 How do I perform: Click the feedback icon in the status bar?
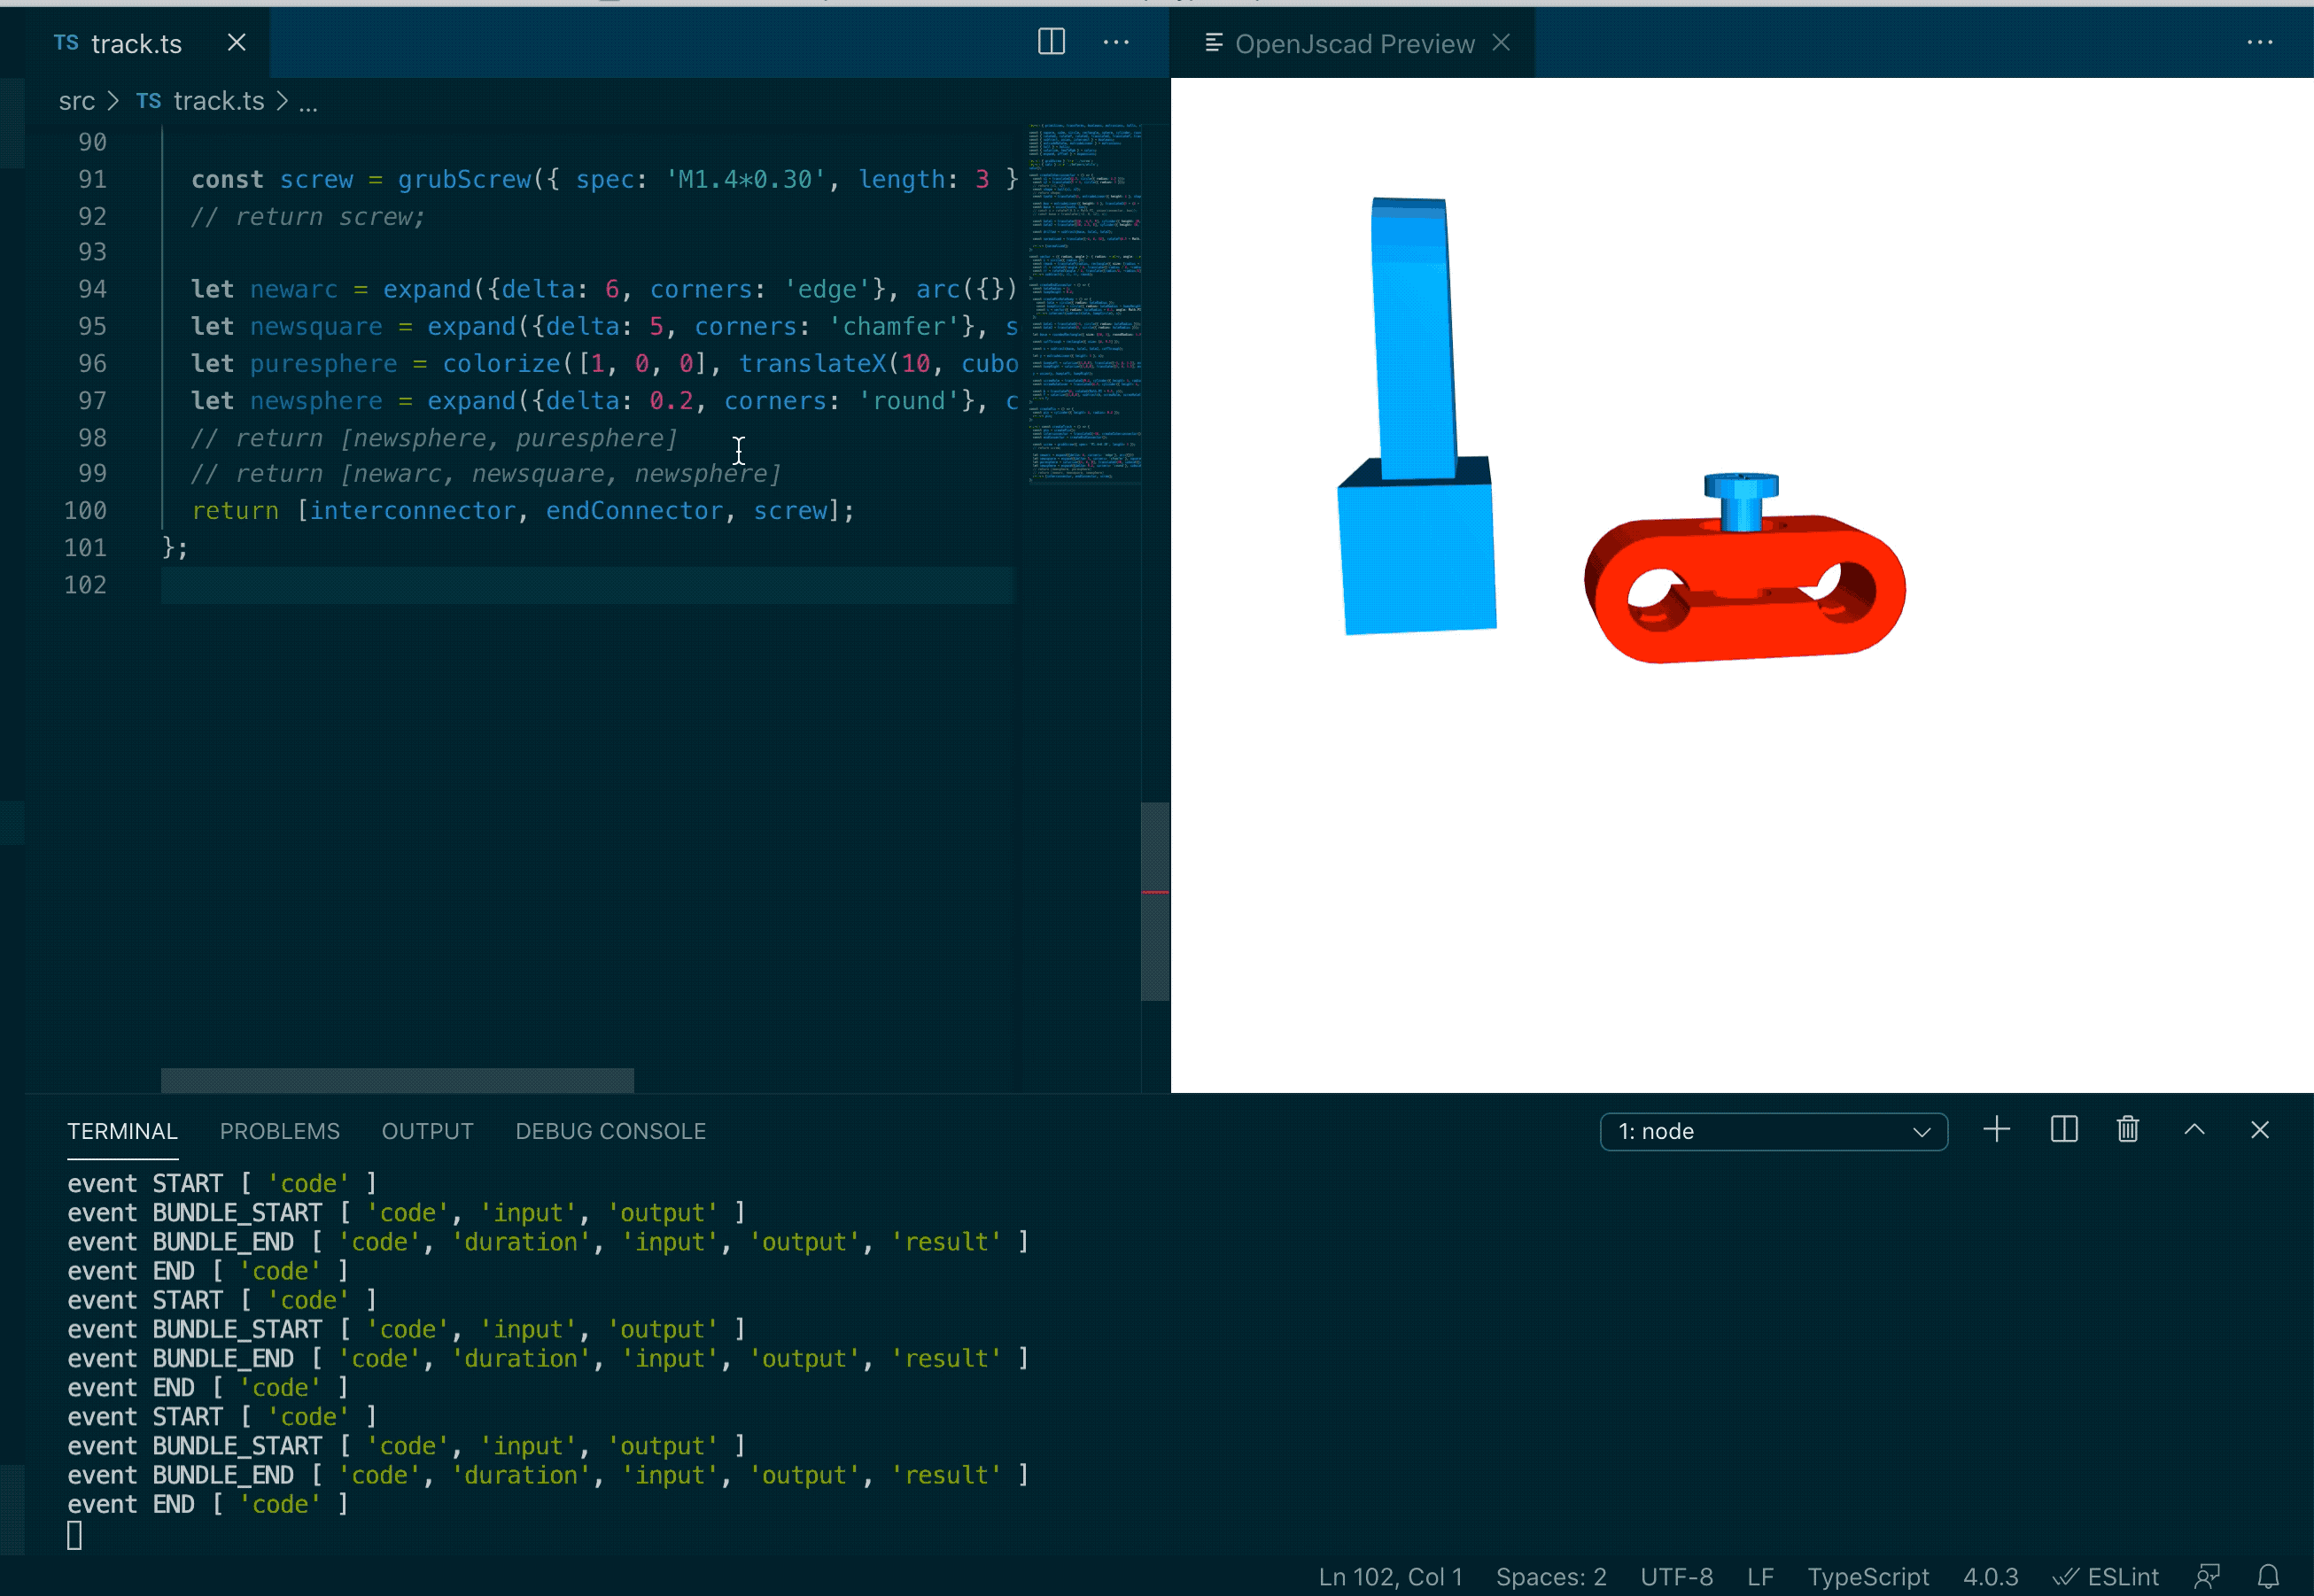(x=2207, y=1577)
